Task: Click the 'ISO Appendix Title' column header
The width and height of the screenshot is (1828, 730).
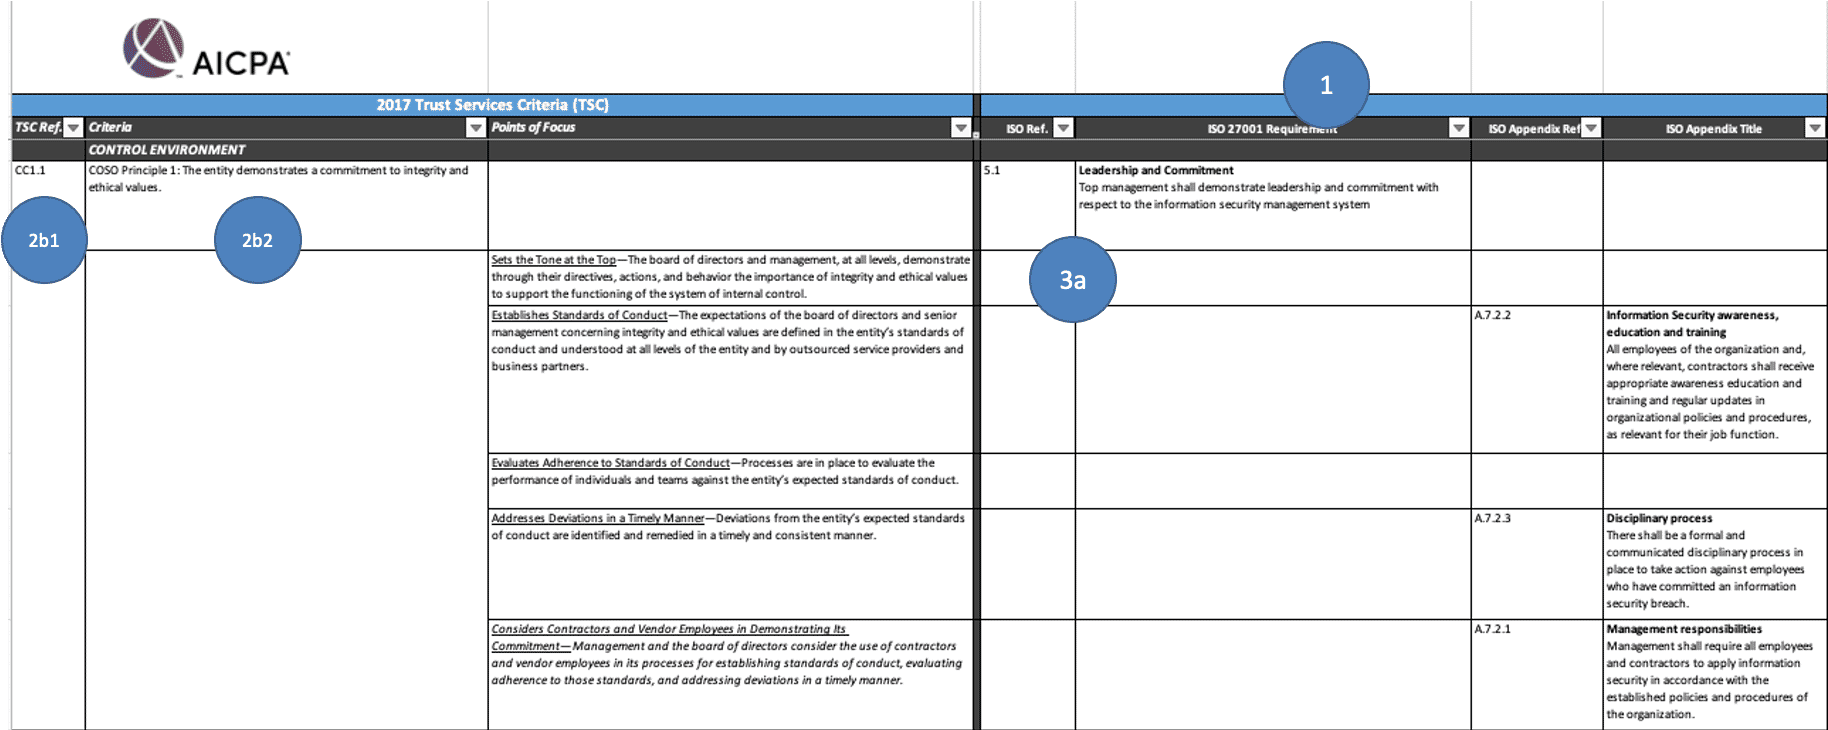Action: (x=1713, y=129)
